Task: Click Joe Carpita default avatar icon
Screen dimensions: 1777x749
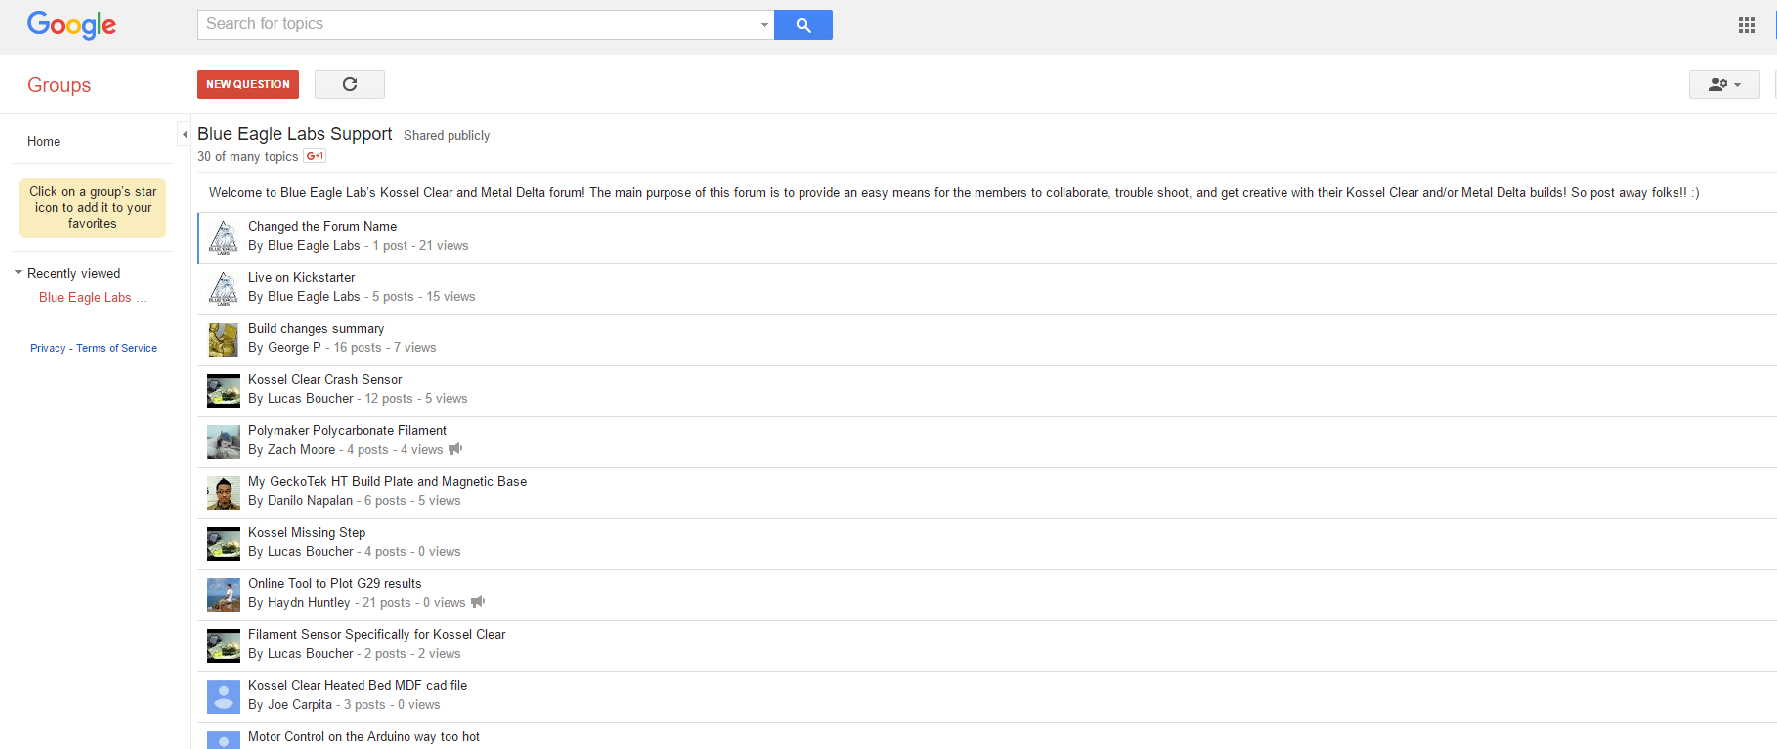Action: pos(223,697)
